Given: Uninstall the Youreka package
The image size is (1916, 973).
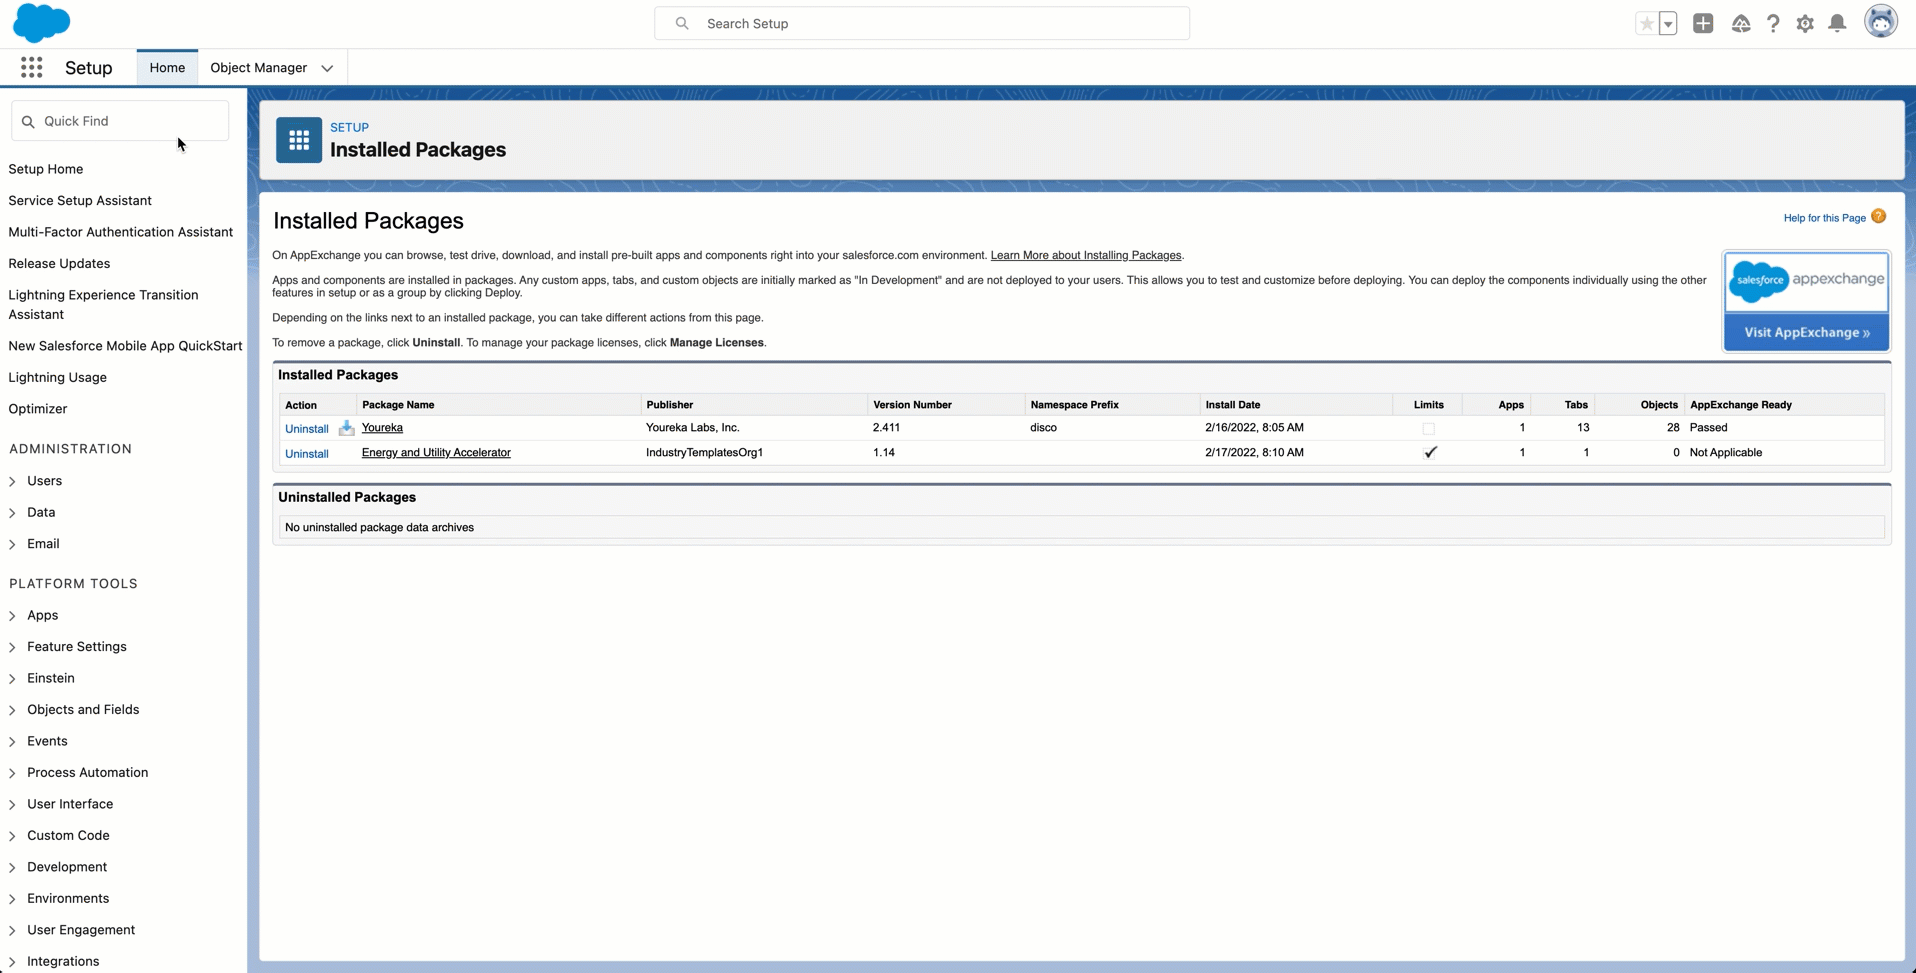Looking at the screenshot, I should [307, 428].
